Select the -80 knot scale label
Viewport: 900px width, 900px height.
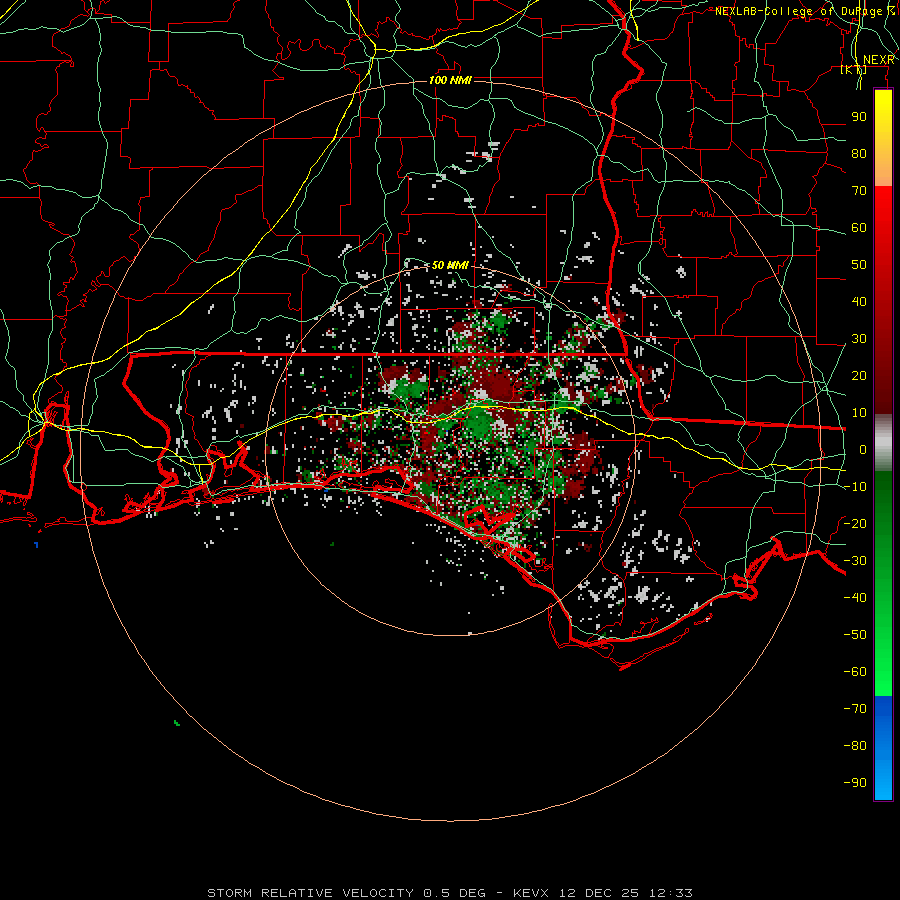click(855, 746)
